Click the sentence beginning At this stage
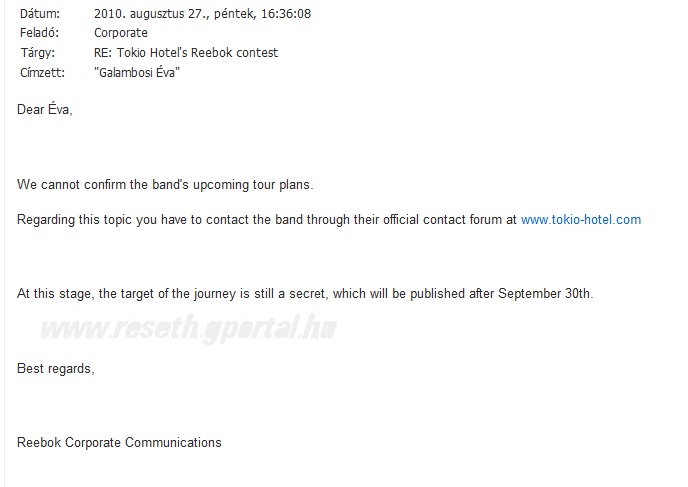This screenshot has width=688, height=487. pos(305,294)
